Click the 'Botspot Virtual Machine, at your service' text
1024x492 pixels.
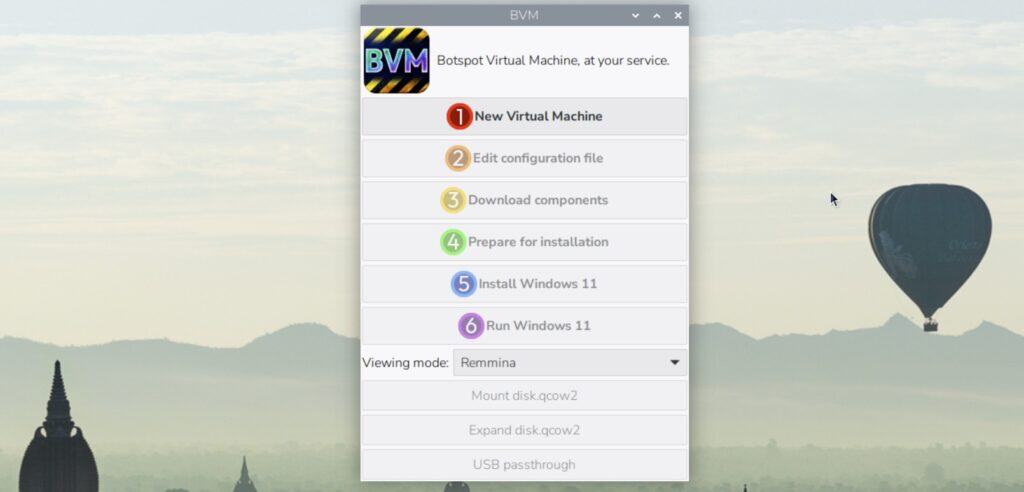click(553, 60)
